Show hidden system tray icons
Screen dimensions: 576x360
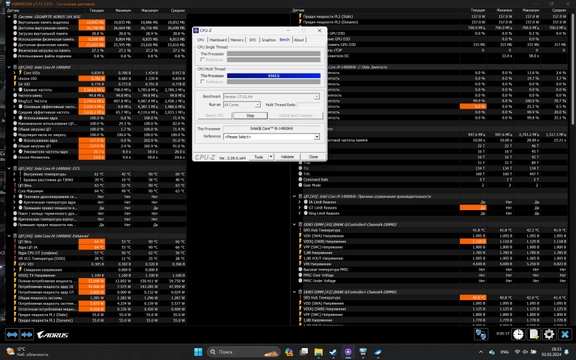click(x=481, y=352)
